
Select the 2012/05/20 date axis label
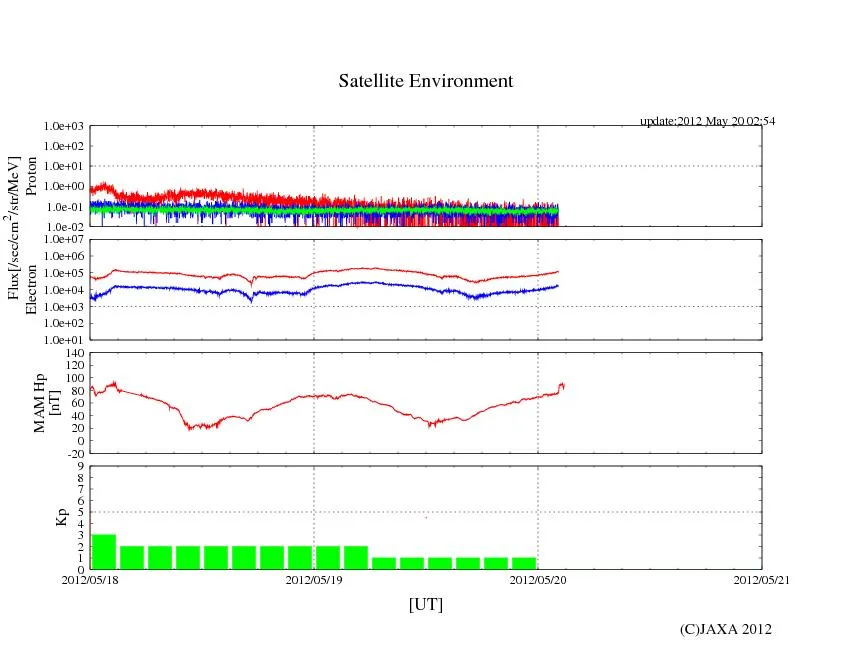538,579
